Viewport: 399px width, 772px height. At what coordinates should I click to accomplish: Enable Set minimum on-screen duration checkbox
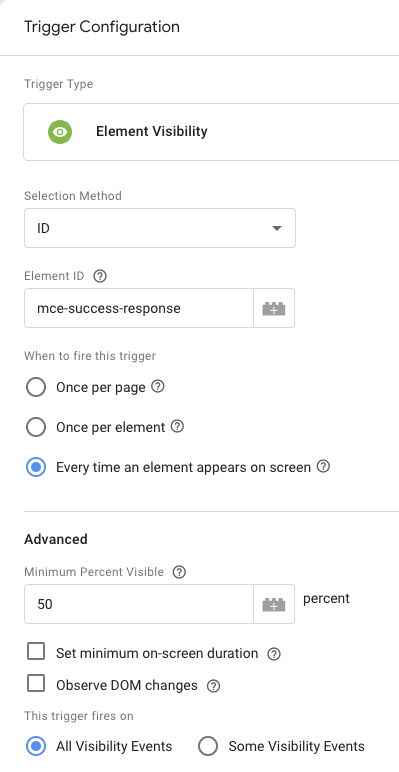point(36,652)
